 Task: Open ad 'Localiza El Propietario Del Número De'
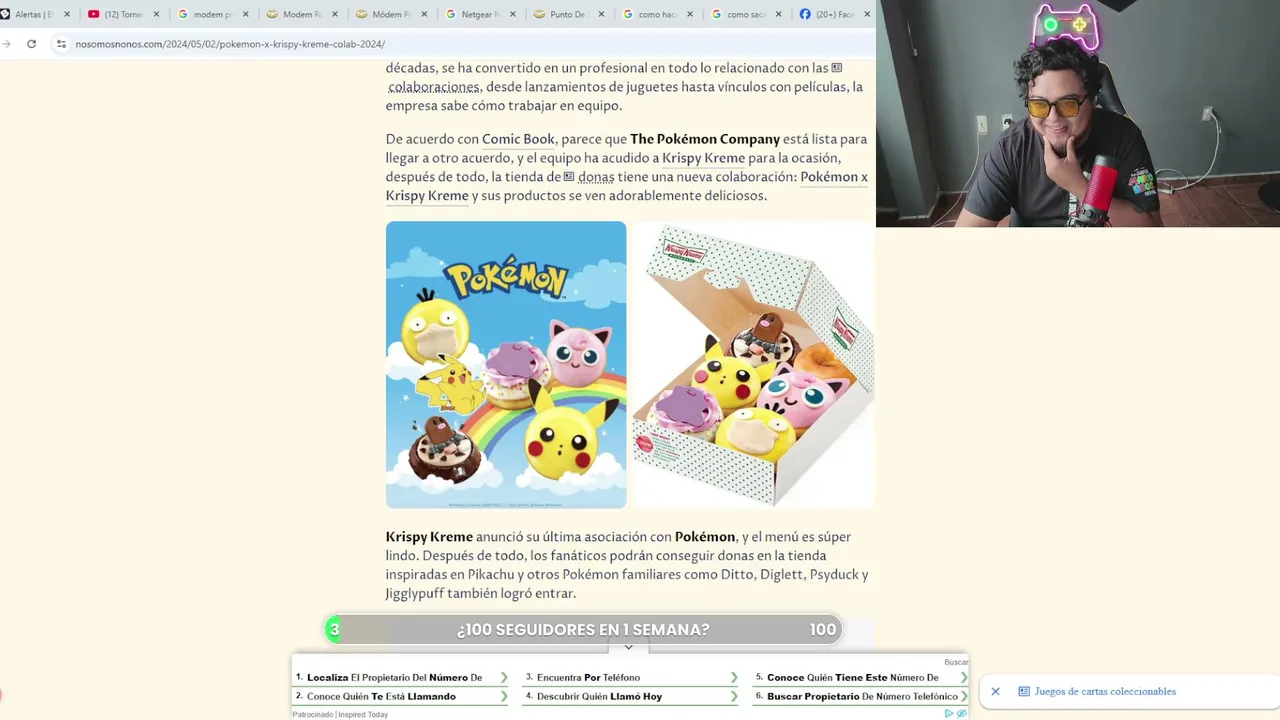pyautogui.click(x=394, y=677)
